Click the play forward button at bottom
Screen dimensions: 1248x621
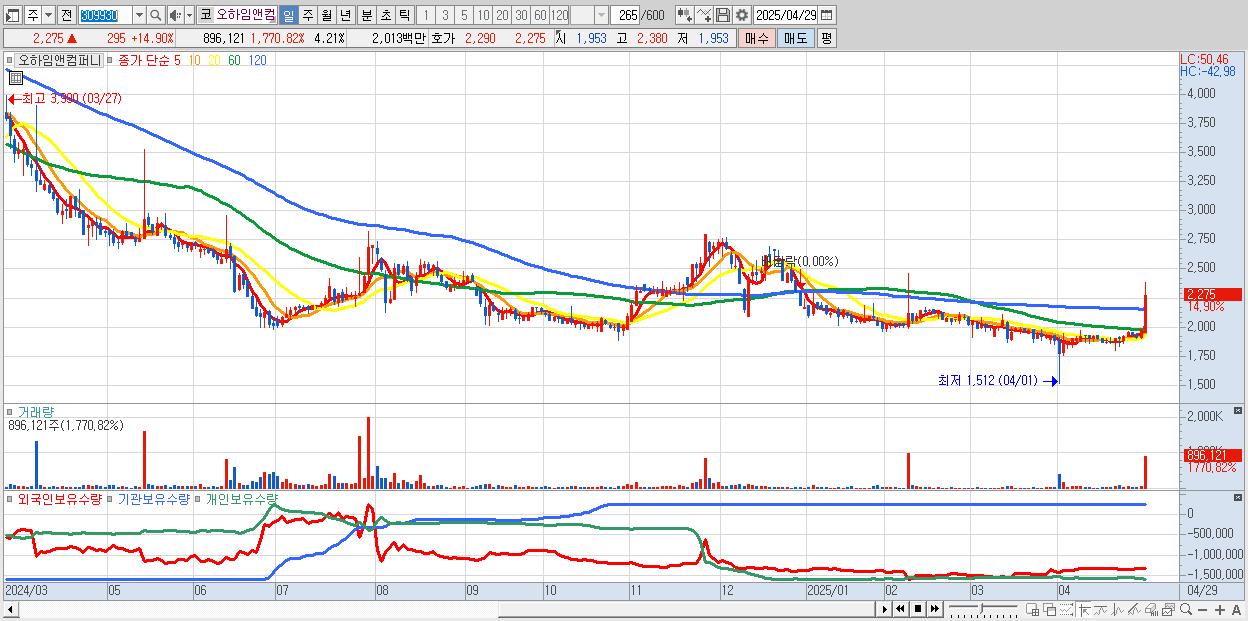point(885,609)
